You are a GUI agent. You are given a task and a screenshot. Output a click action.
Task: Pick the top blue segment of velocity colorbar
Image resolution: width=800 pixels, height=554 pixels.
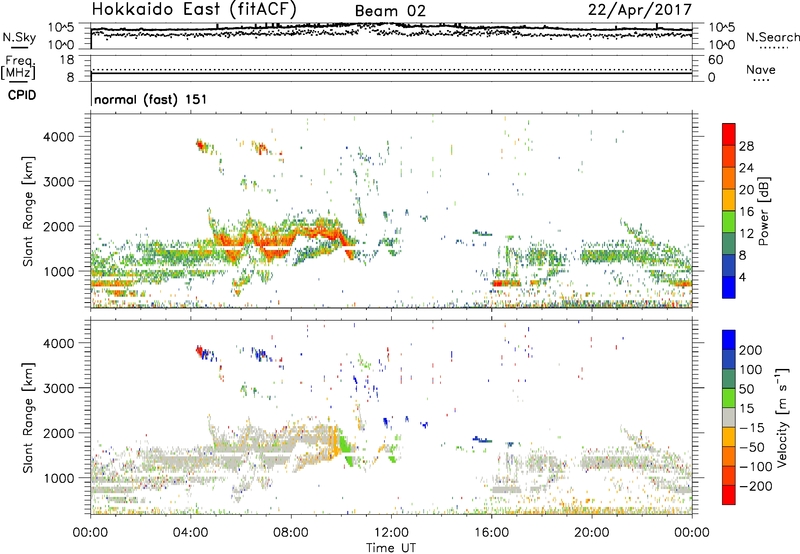coord(729,340)
